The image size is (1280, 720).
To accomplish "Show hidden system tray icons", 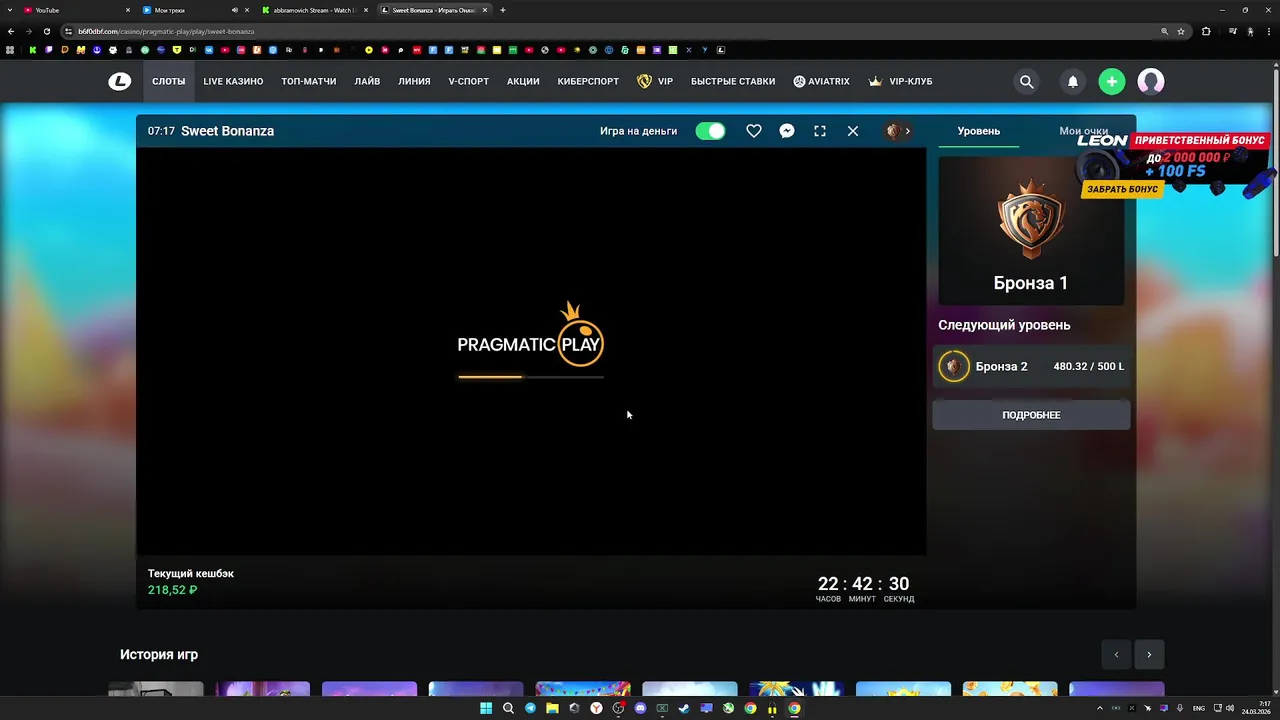I will pyautogui.click(x=1100, y=708).
